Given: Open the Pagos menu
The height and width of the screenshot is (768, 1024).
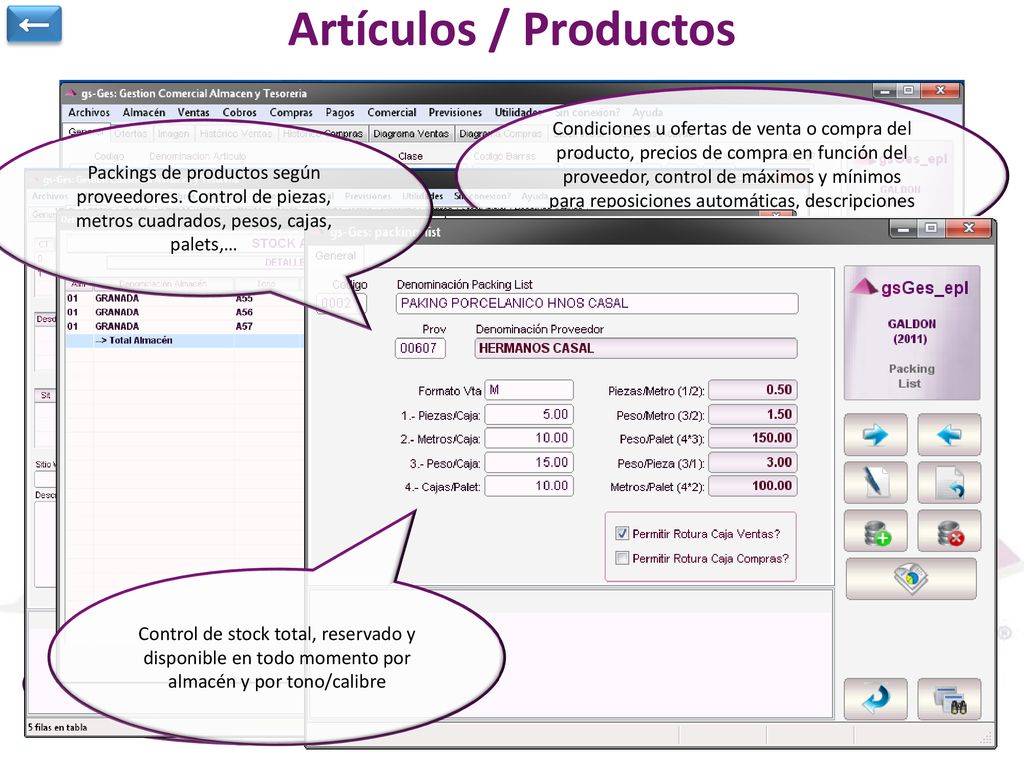Looking at the screenshot, I should point(340,112).
